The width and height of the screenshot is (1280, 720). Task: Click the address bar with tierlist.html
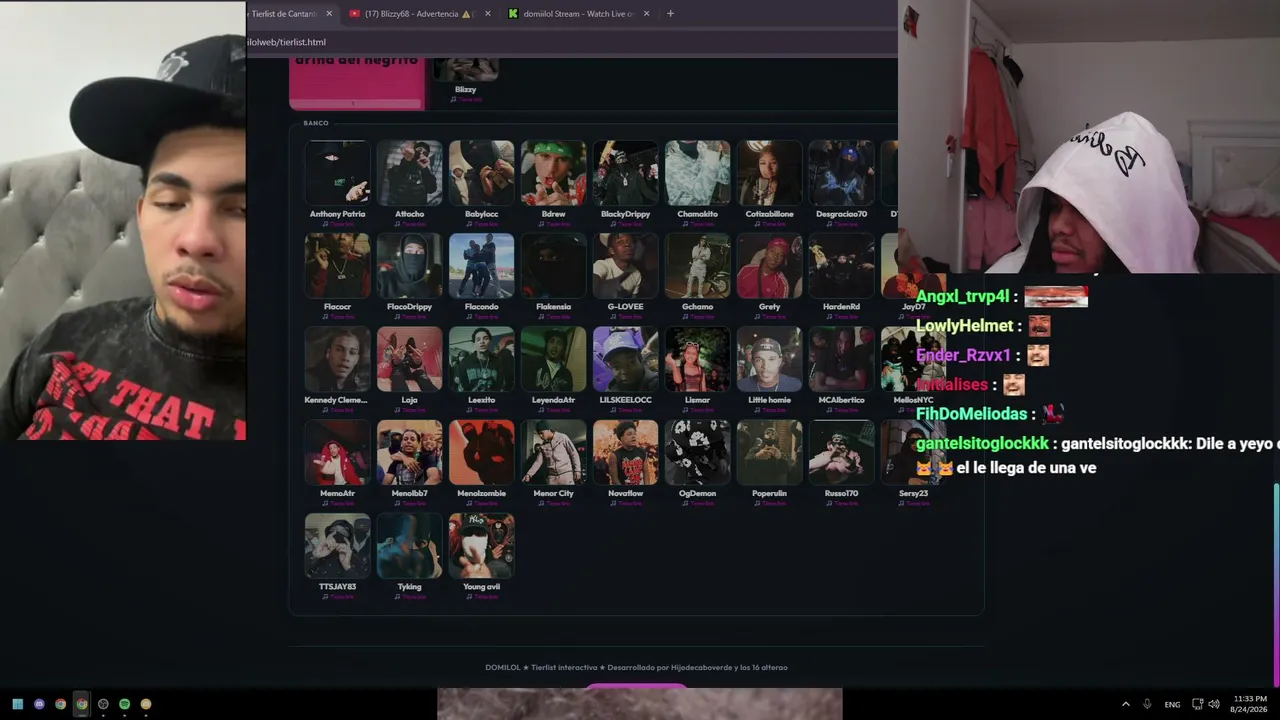pos(570,42)
